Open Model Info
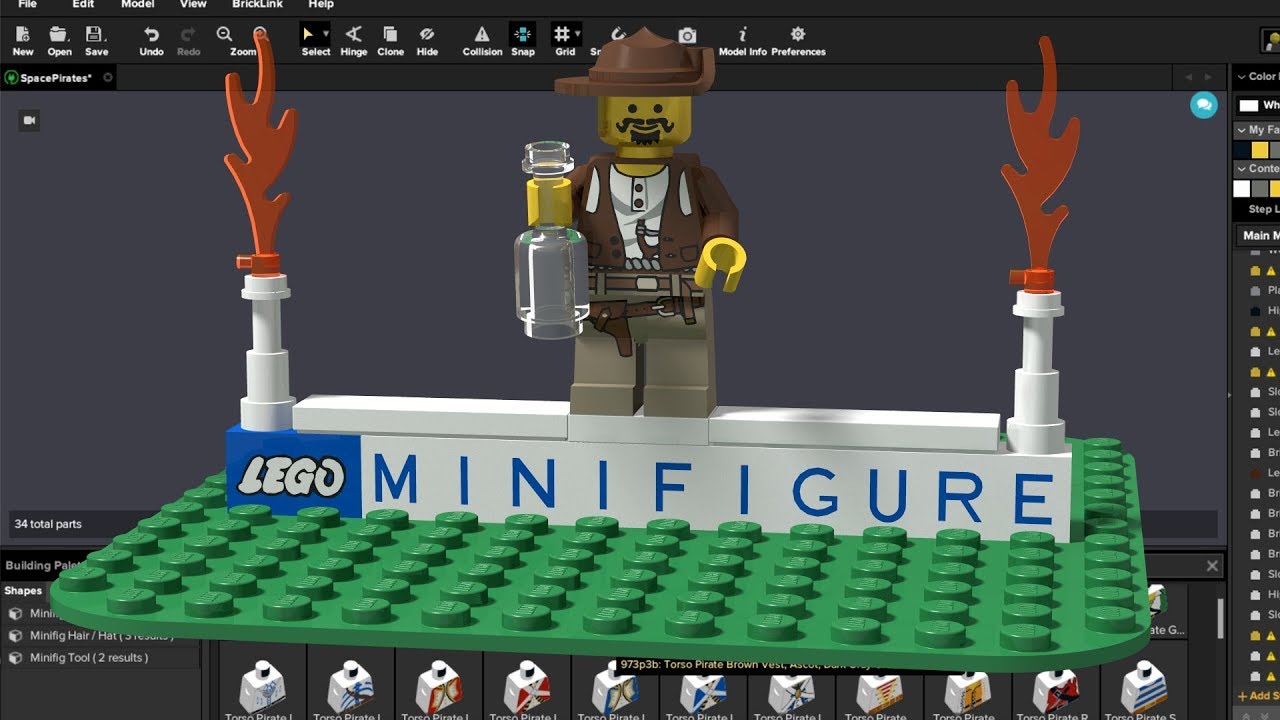 [742, 41]
